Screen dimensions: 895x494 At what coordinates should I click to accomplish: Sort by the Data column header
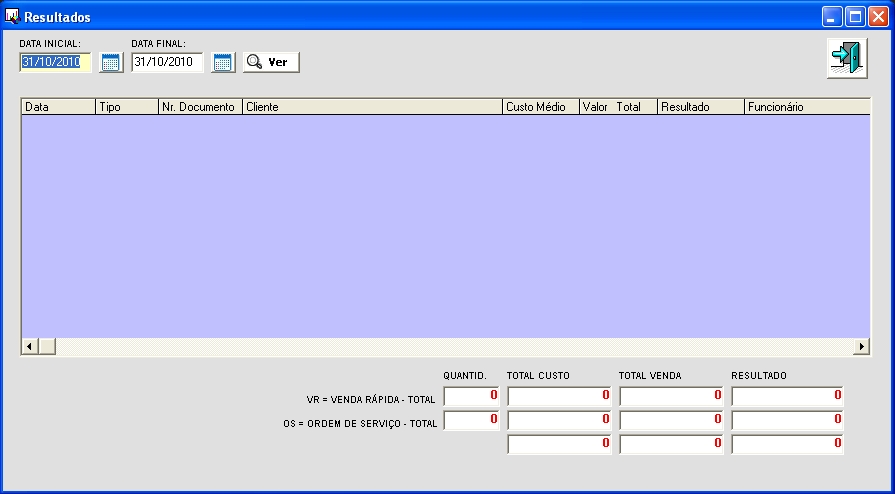tap(58, 106)
